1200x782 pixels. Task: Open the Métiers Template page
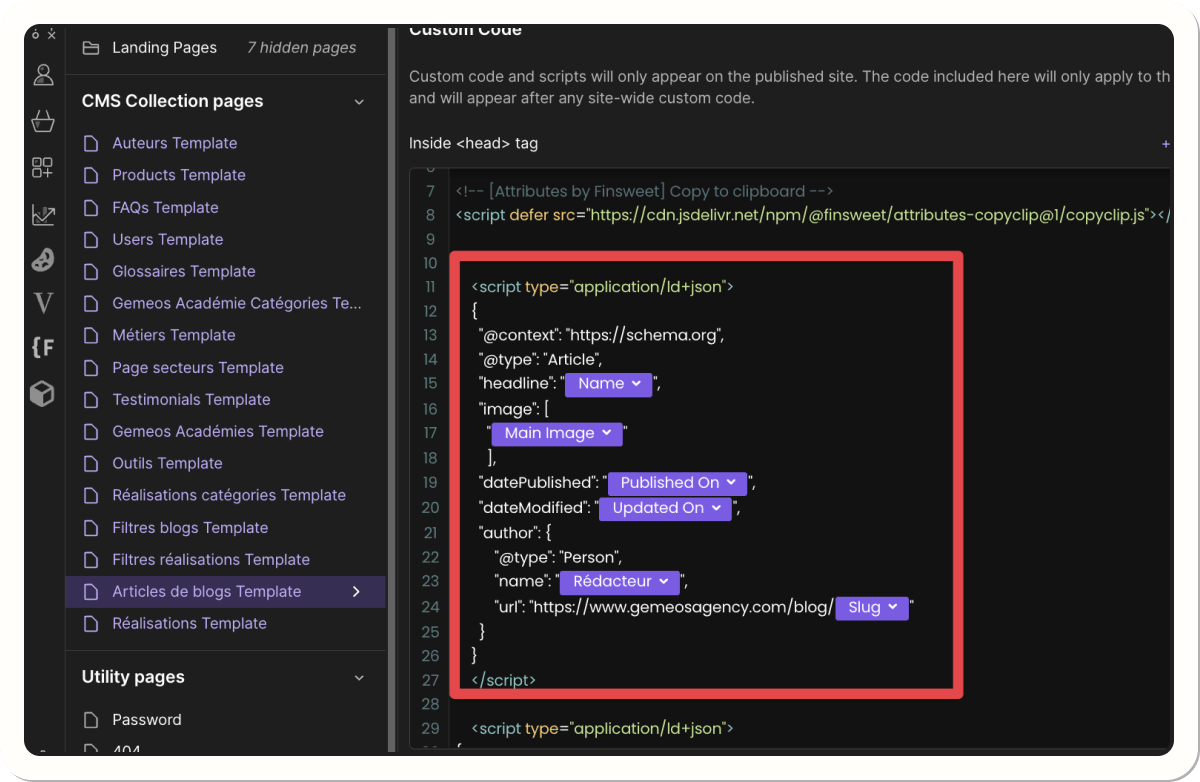pyautogui.click(x=174, y=335)
